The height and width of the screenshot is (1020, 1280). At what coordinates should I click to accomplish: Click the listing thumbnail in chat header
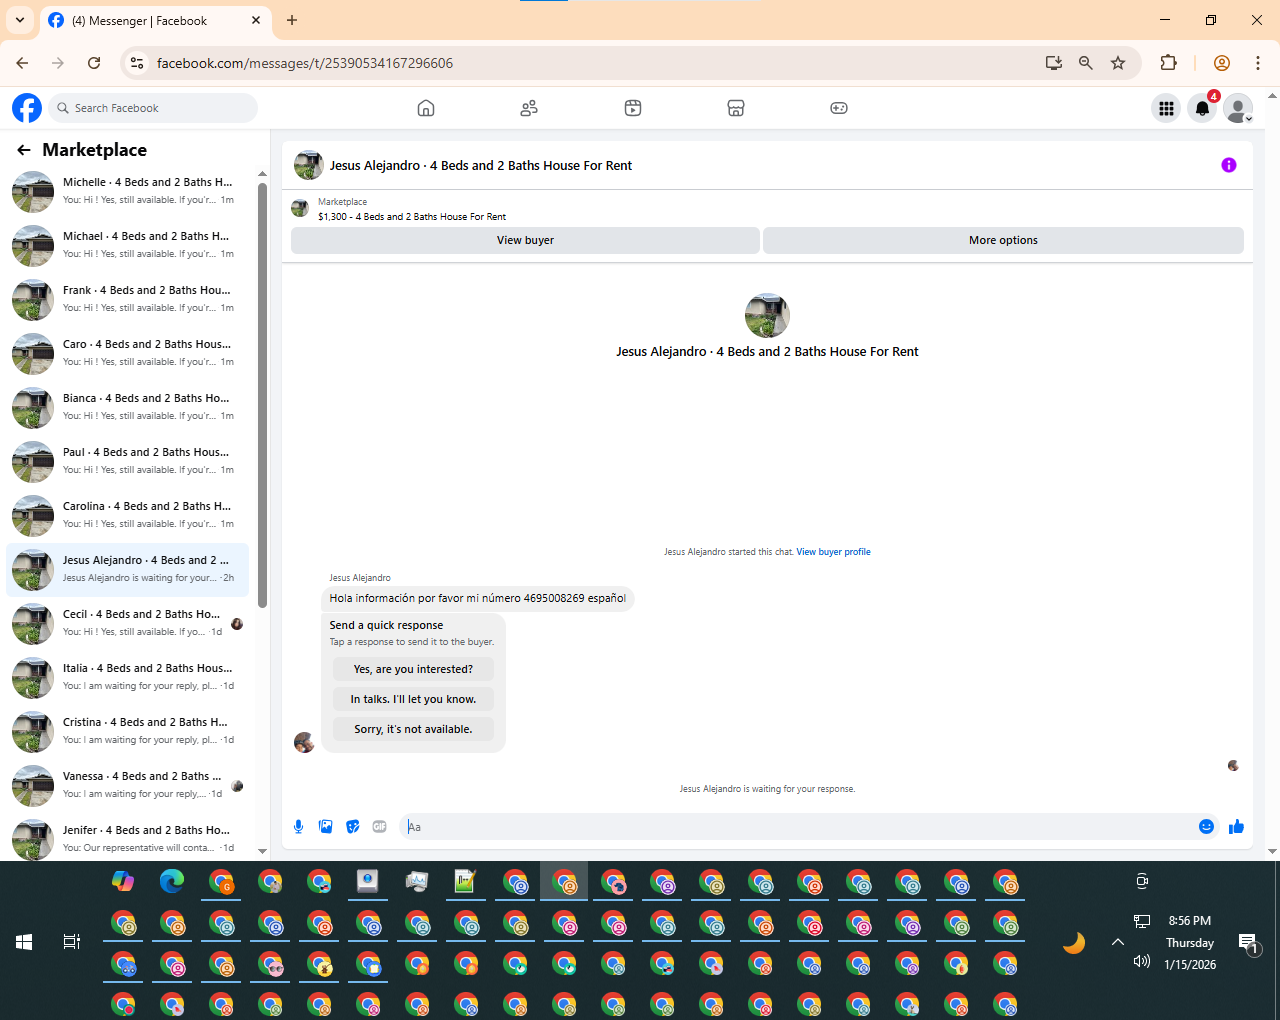click(308, 165)
